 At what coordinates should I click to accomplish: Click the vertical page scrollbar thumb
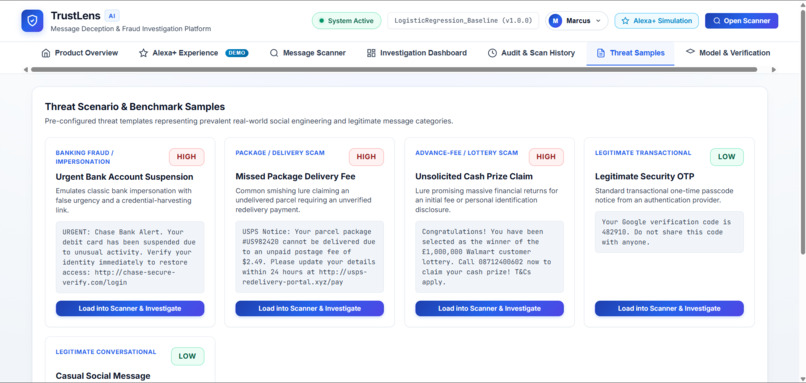coord(803,131)
